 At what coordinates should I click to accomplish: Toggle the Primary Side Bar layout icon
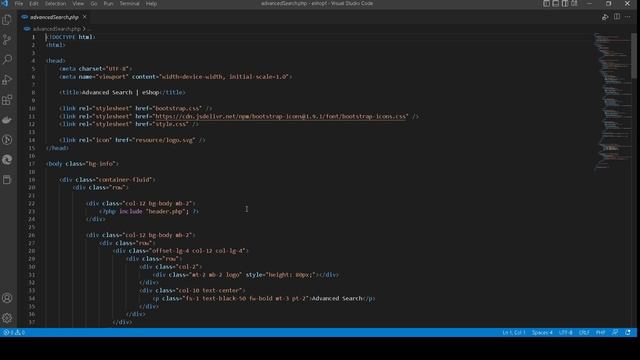point(546,3)
